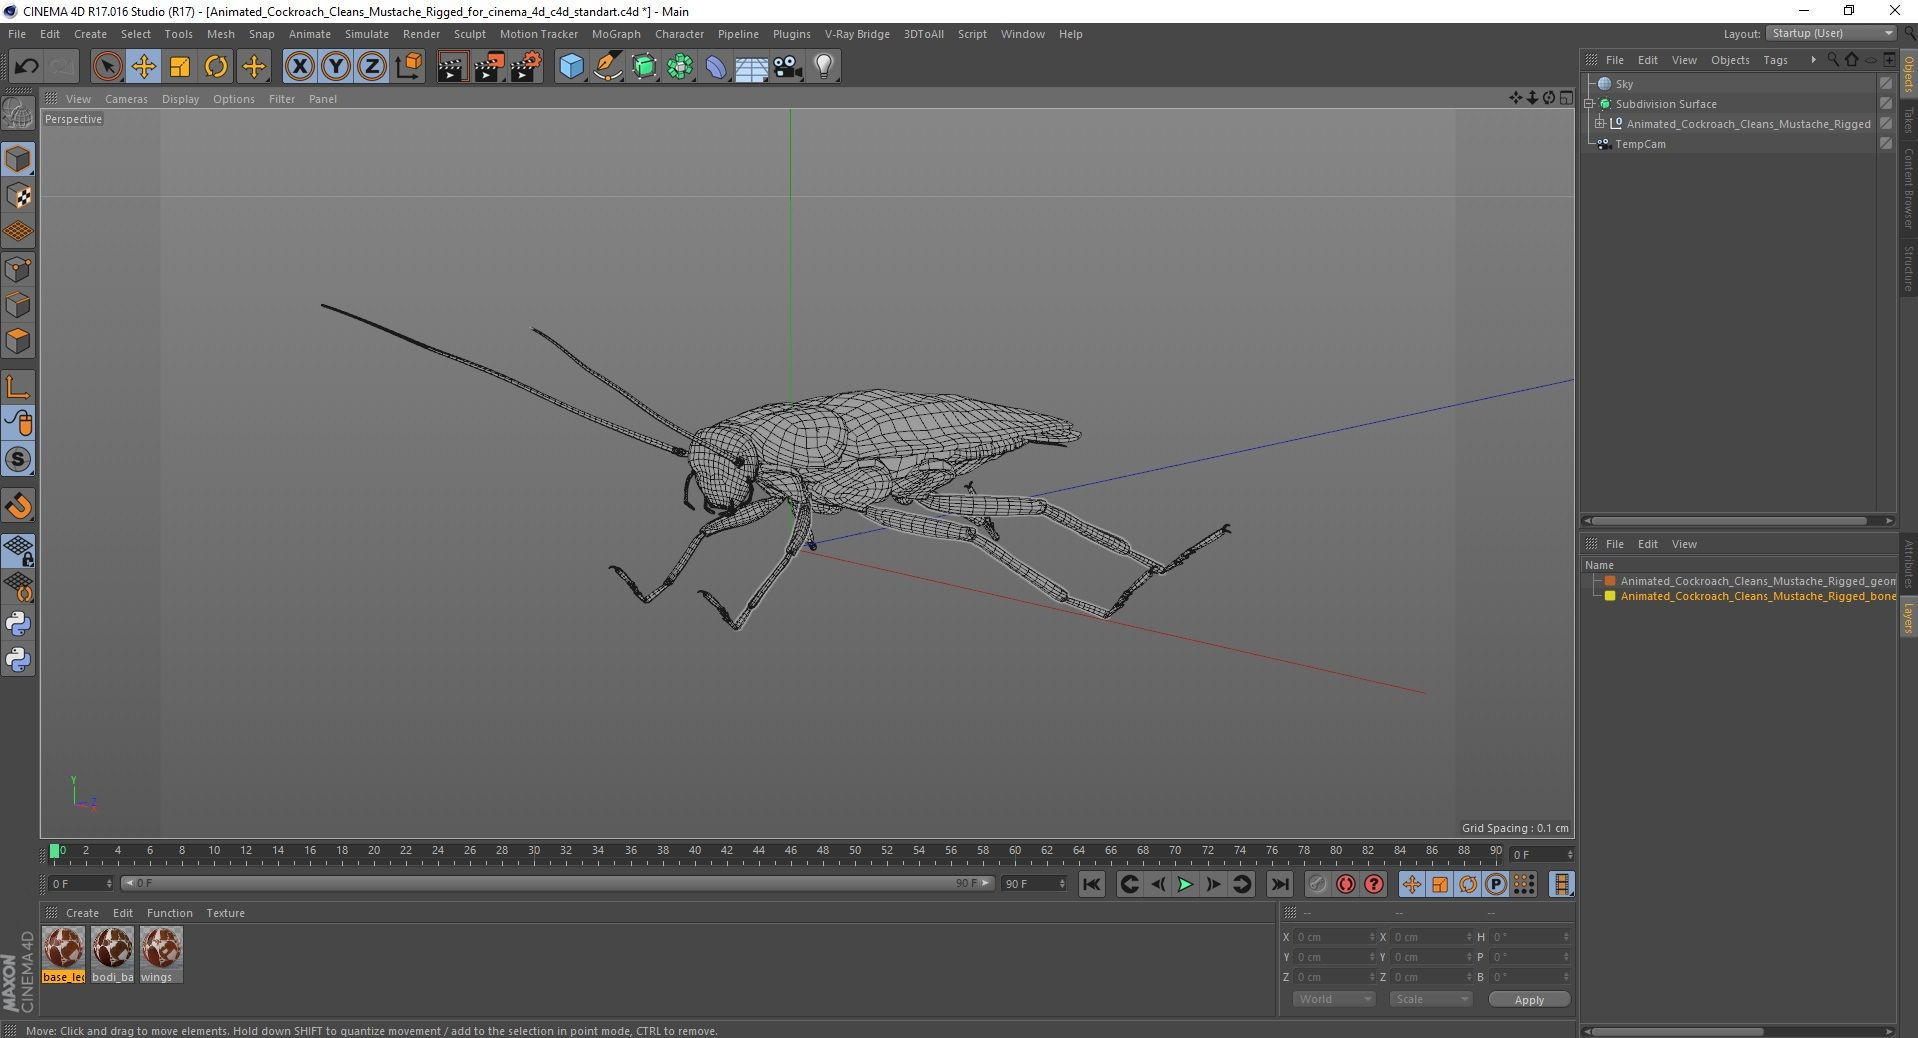The image size is (1918, 1038).
Task: Switch coordinate system icon
Action: (409, 67)
